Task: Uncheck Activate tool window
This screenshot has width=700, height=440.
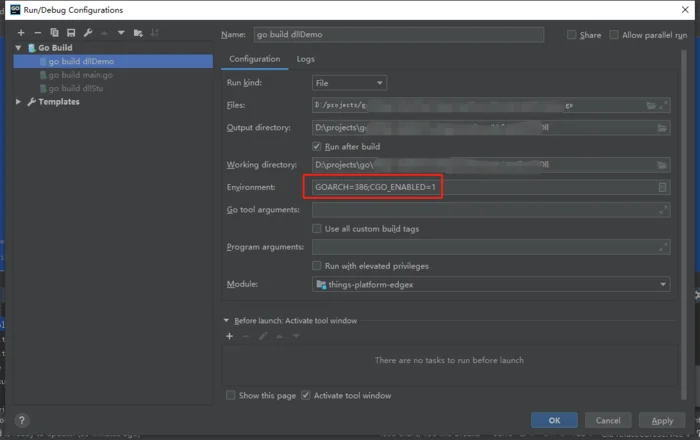Action: tap(305, 395)
